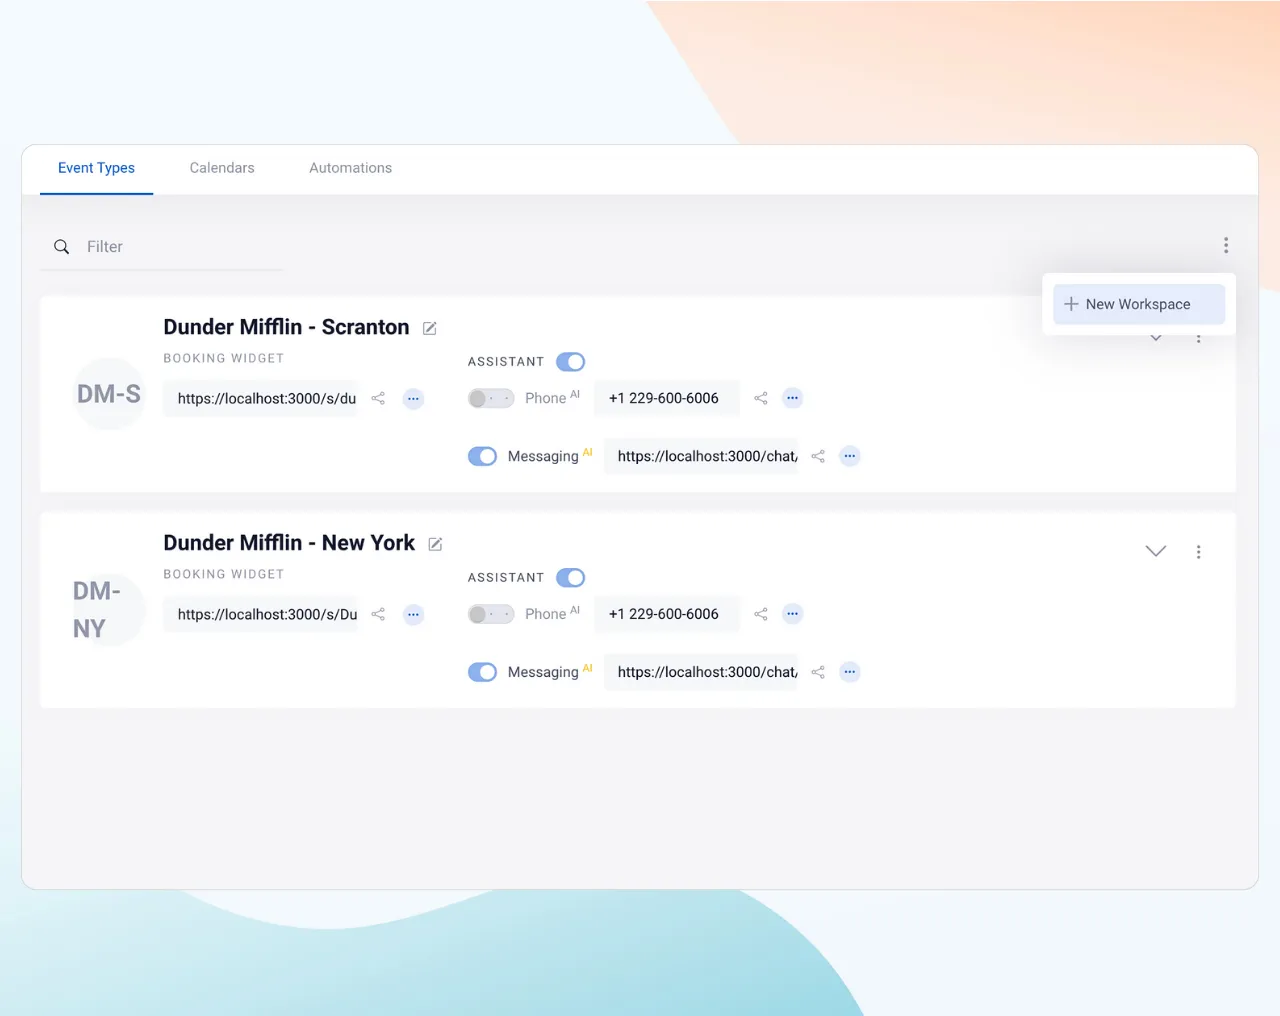Click the search magnifier icon

(x=61, y=247)
